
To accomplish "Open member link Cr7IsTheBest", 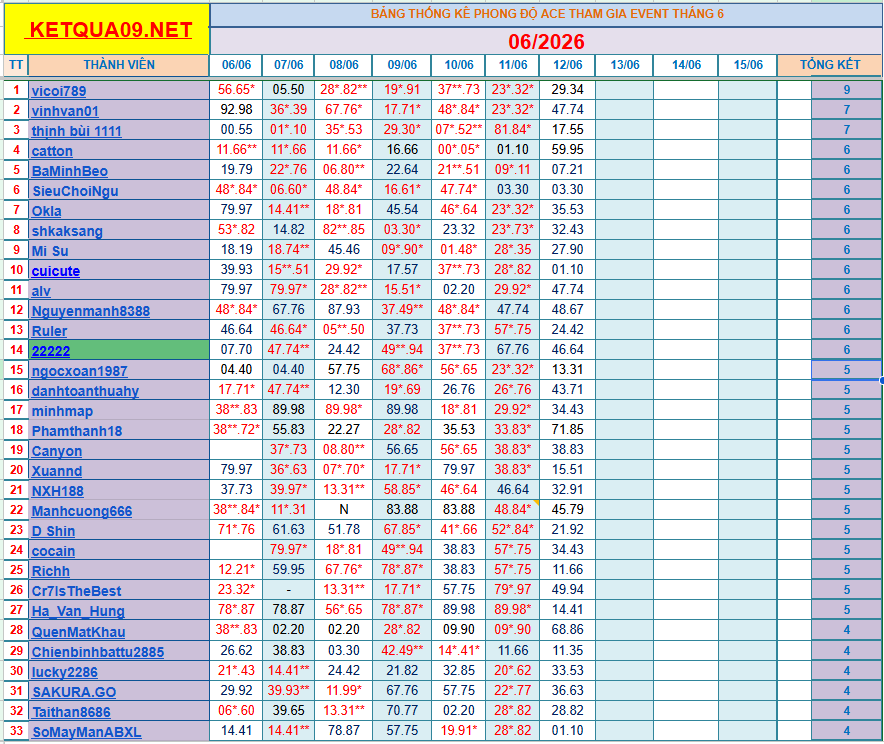I will click(x=76, y=591).
